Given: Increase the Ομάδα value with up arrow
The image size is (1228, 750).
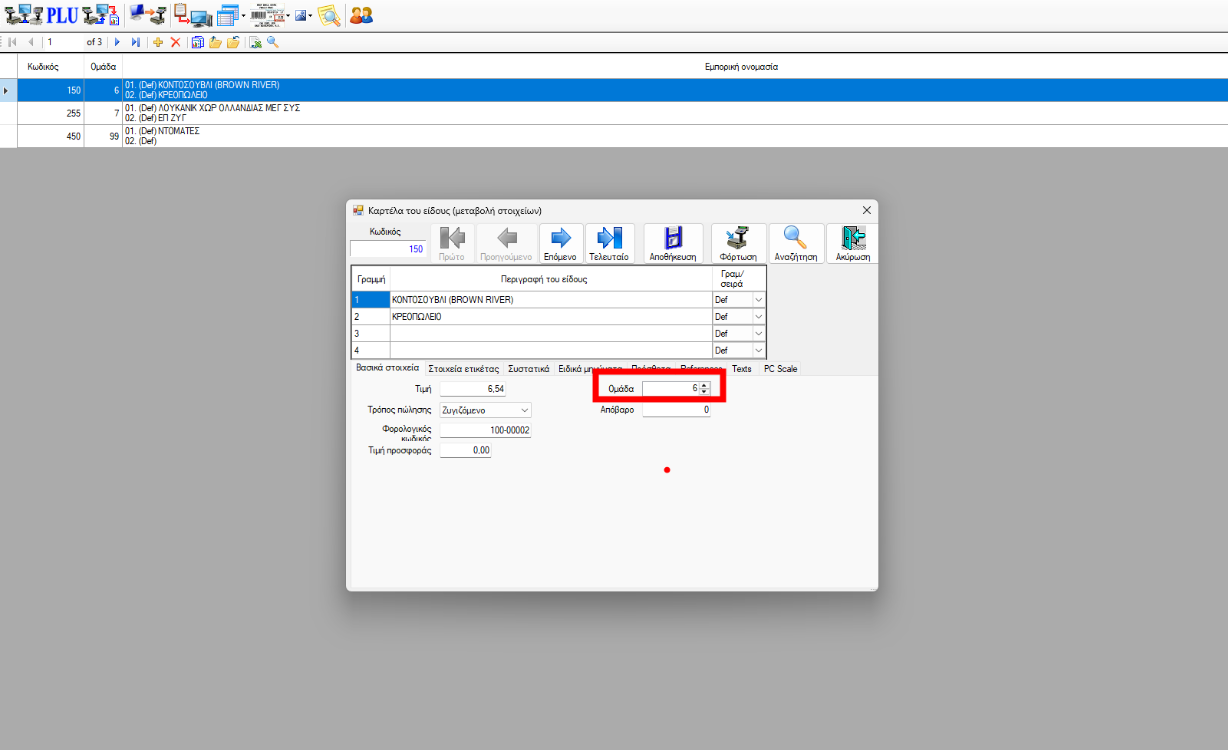Looking at the screenshot, I should pos(704,385).
